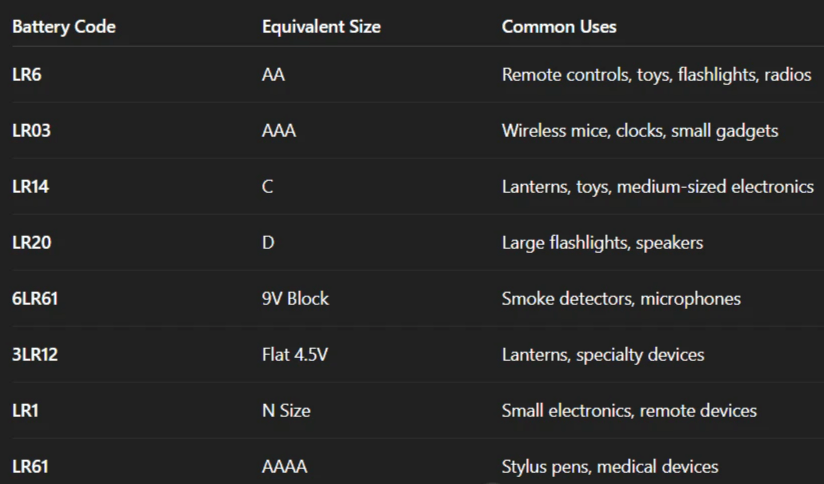This screenshot has width=824, height=484.
Task: Click the Battery Code column header
Action: click(63, 27)
